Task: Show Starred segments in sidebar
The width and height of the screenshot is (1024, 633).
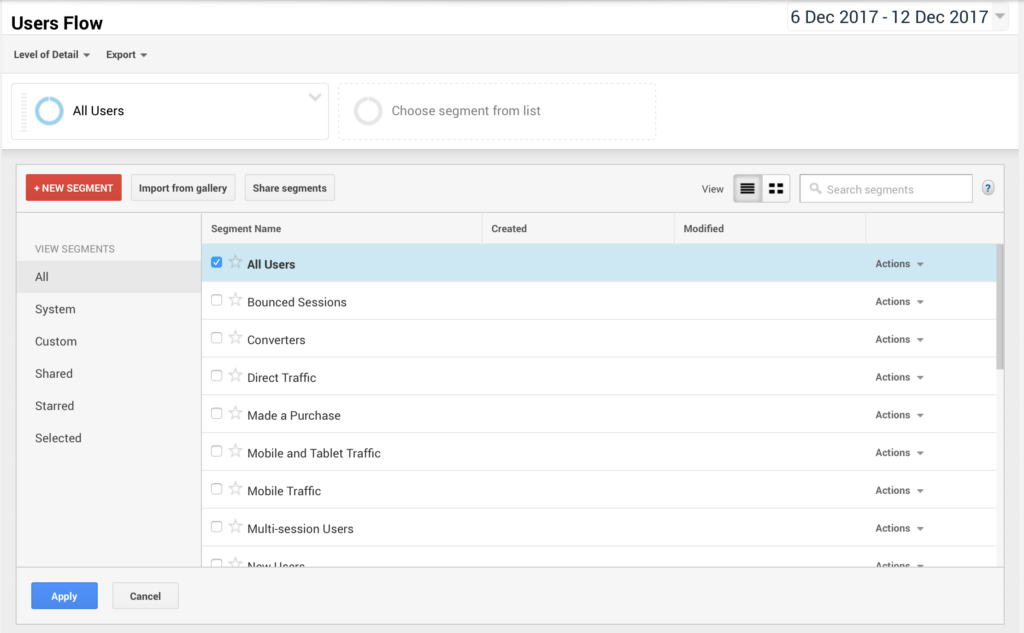Action: tap(55, 406)
